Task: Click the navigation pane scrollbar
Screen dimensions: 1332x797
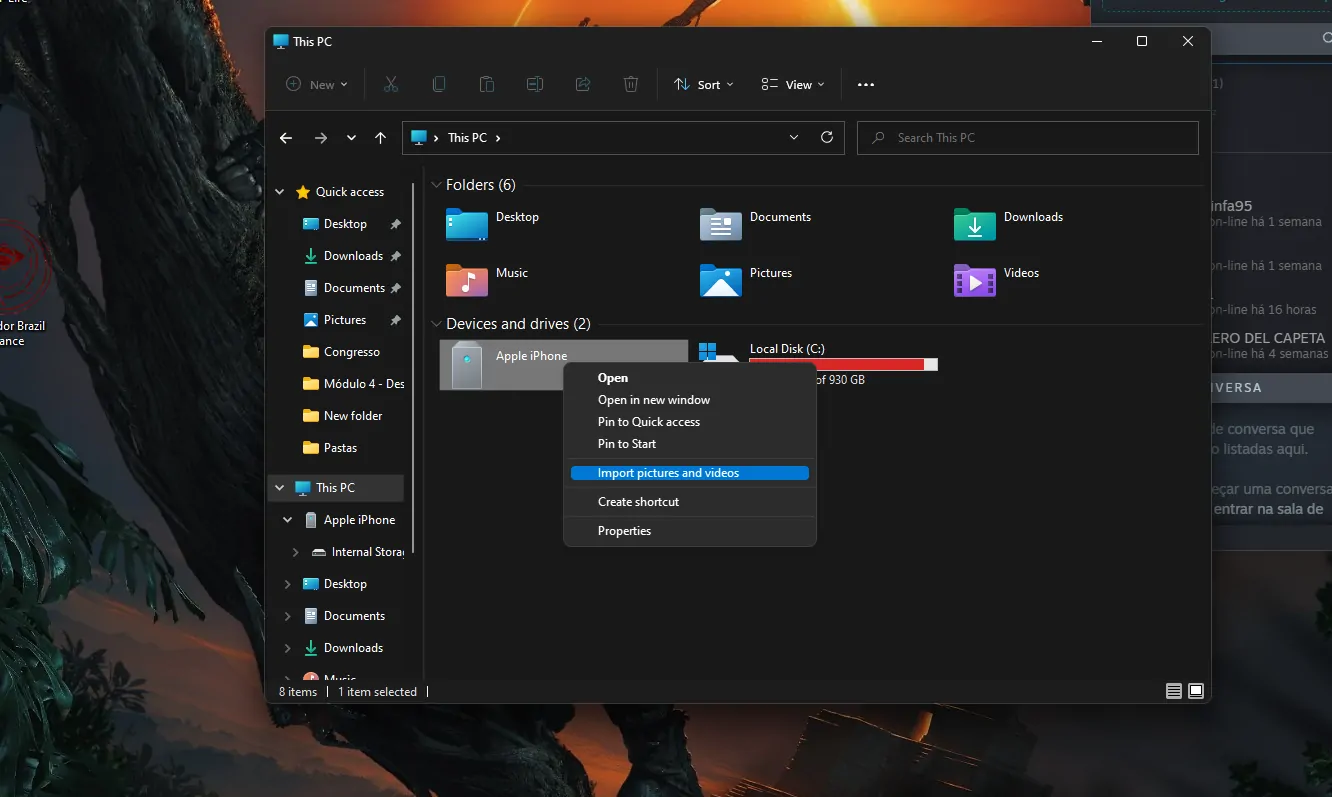Action: click(413, 370)
